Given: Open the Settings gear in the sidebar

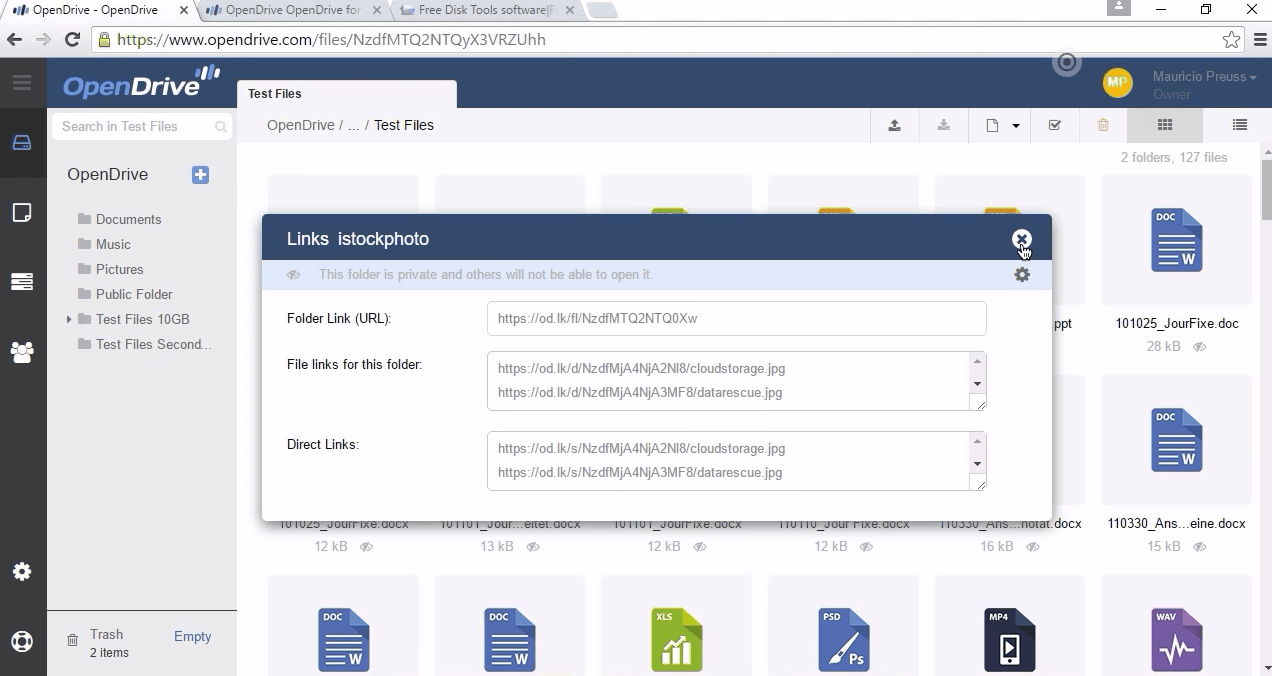Looking at the screenshot, I should tap(22, 571).
